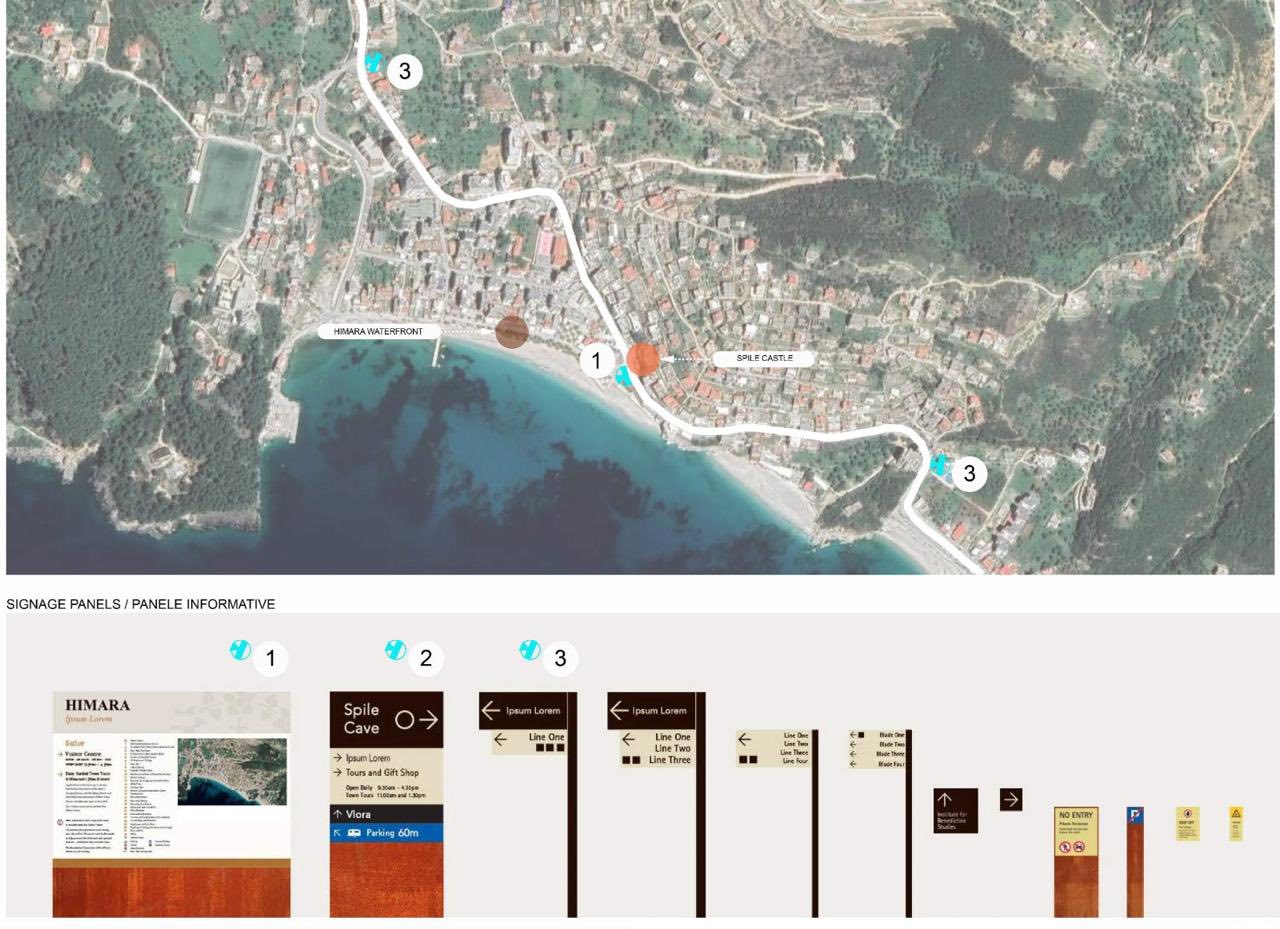1280x929 pixels.
Task: Click the circle-arrow icon on Spile Cave sign
Action: [417, 719]
